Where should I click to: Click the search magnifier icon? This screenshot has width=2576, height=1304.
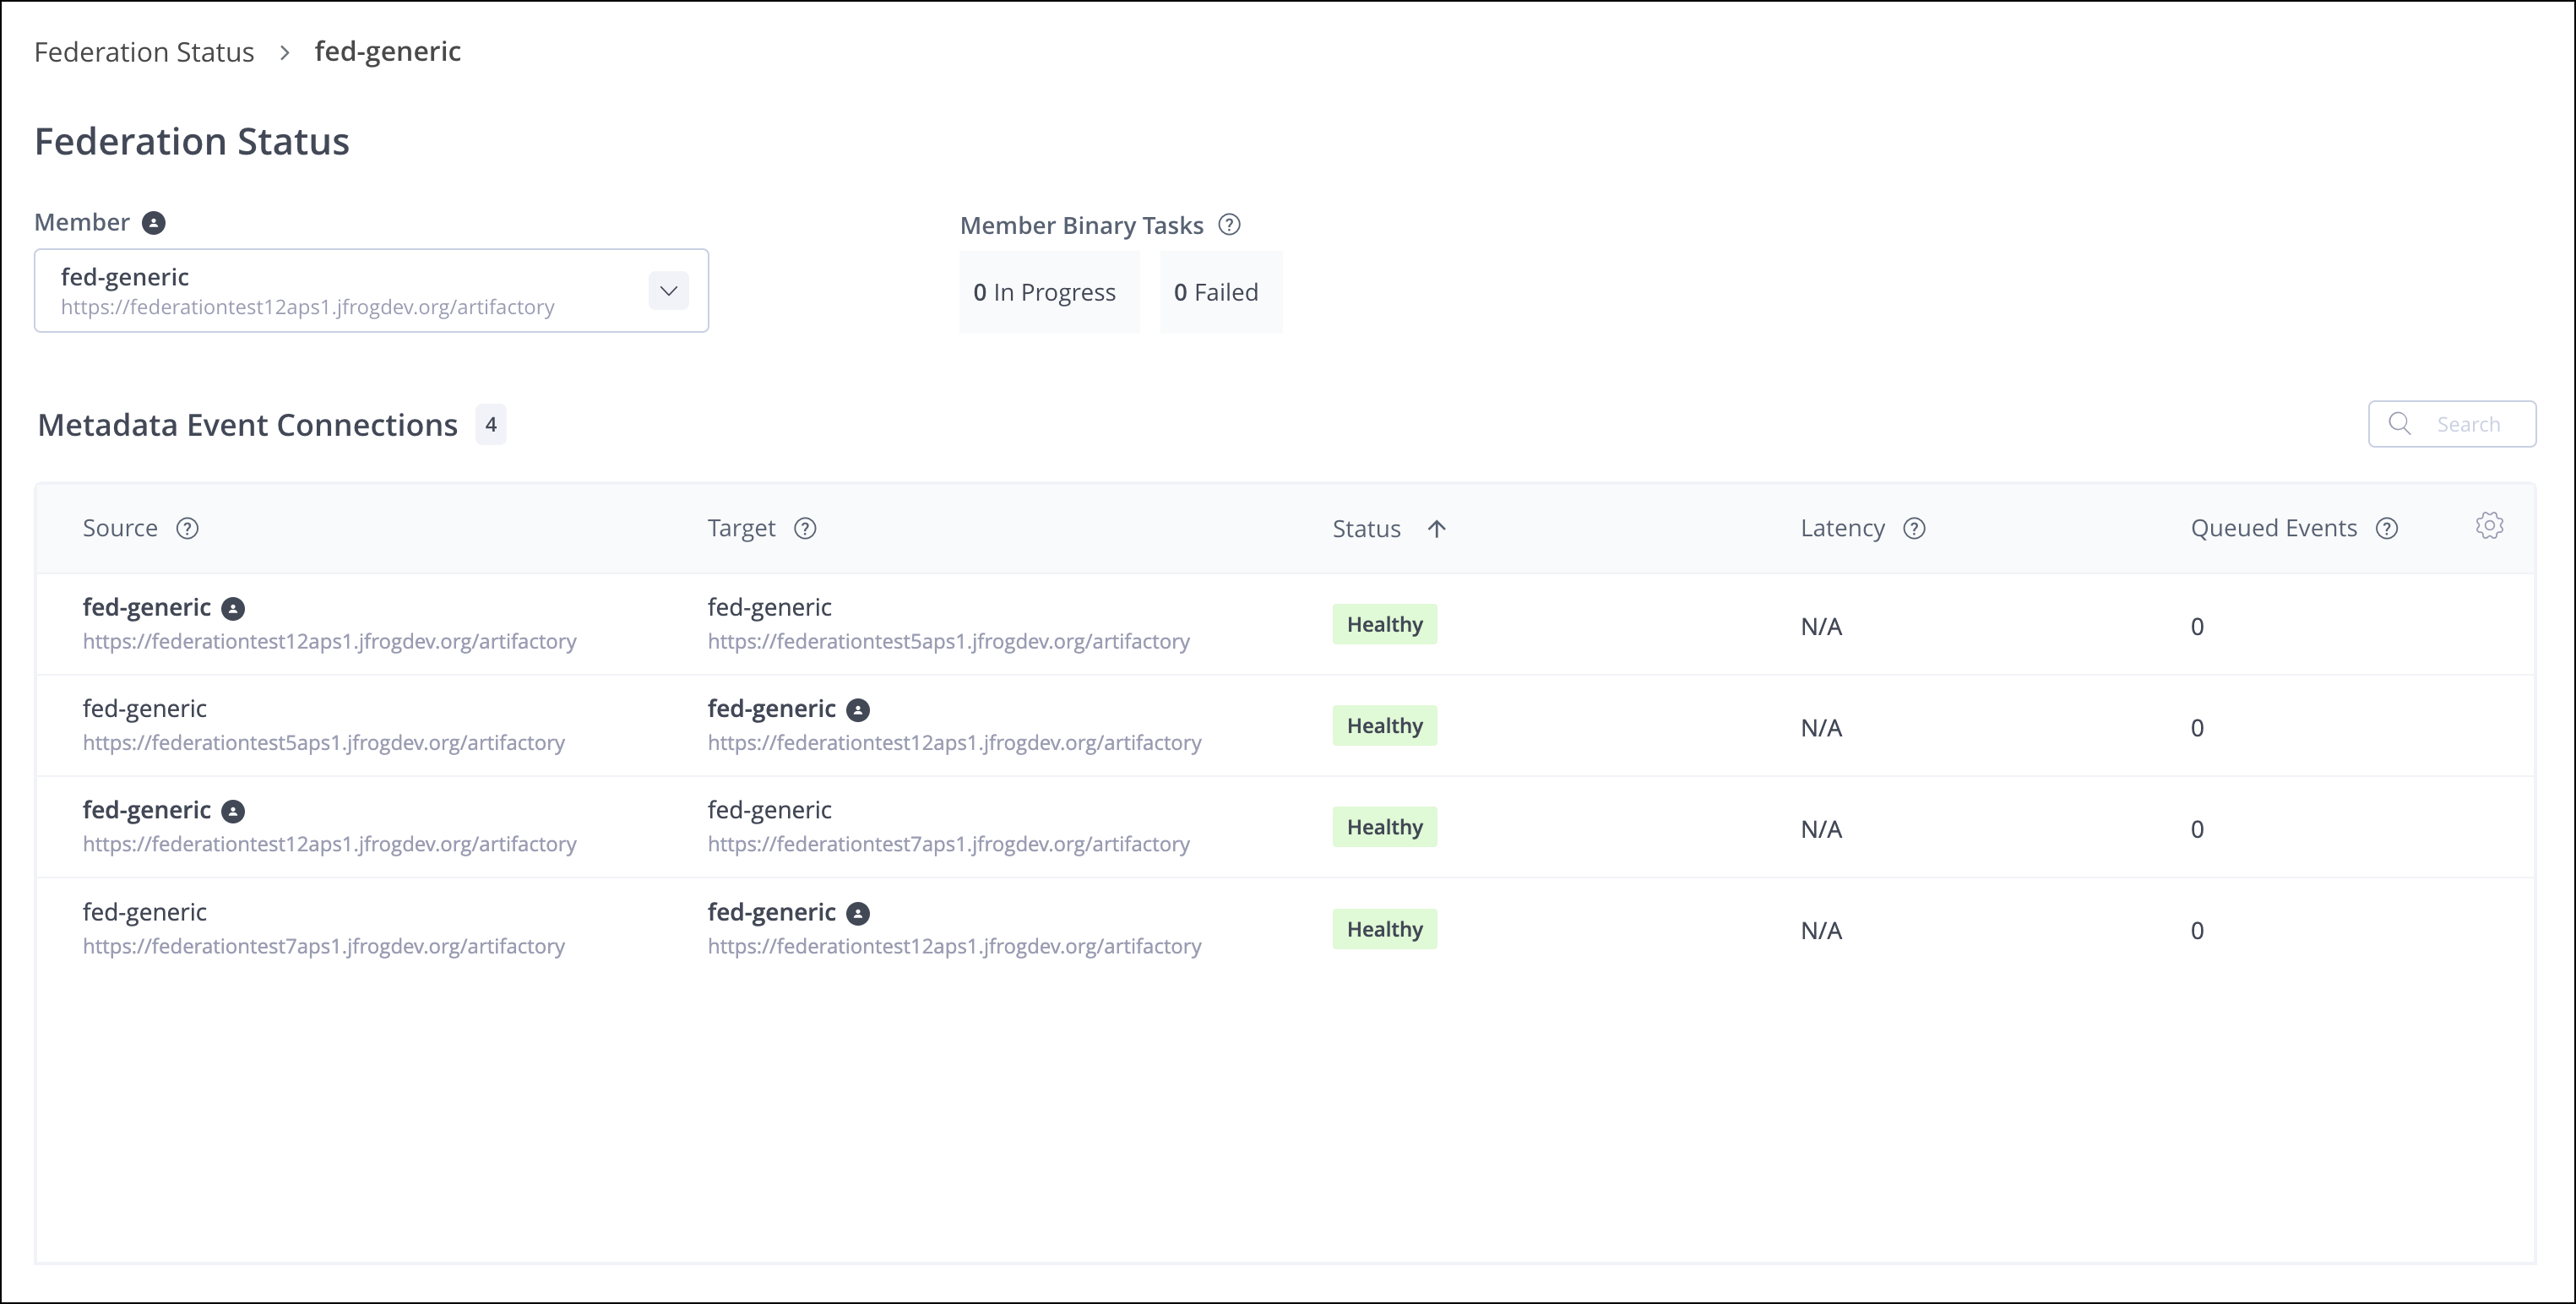(x=2400, y=424)
